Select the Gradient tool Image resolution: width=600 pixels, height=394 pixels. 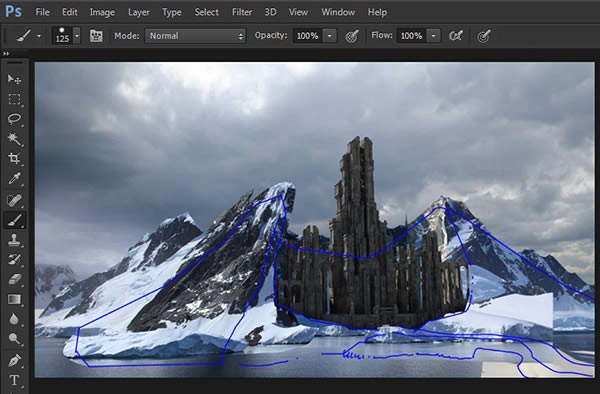click(x=14, y=299)
